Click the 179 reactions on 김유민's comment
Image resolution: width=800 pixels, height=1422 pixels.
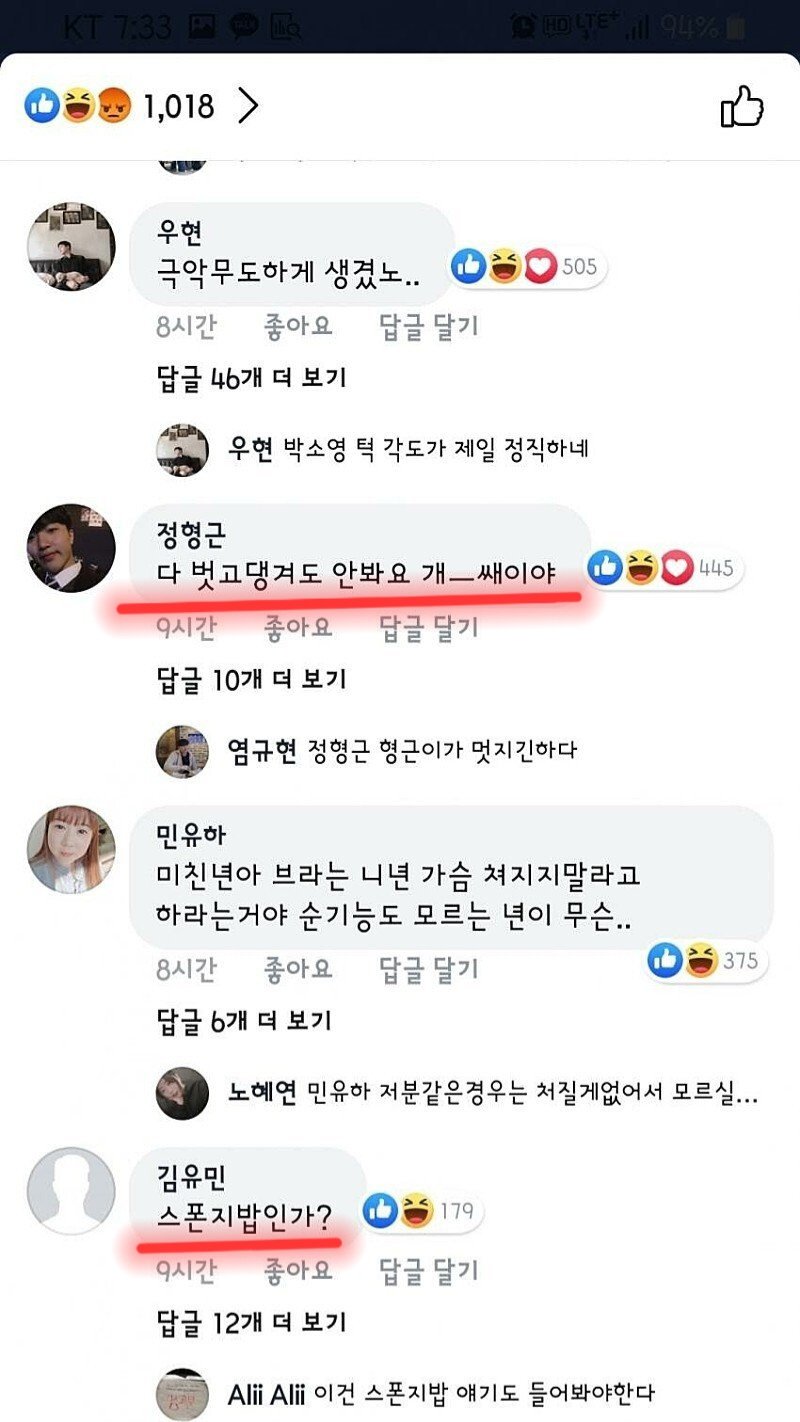[x=424, y=1211]
